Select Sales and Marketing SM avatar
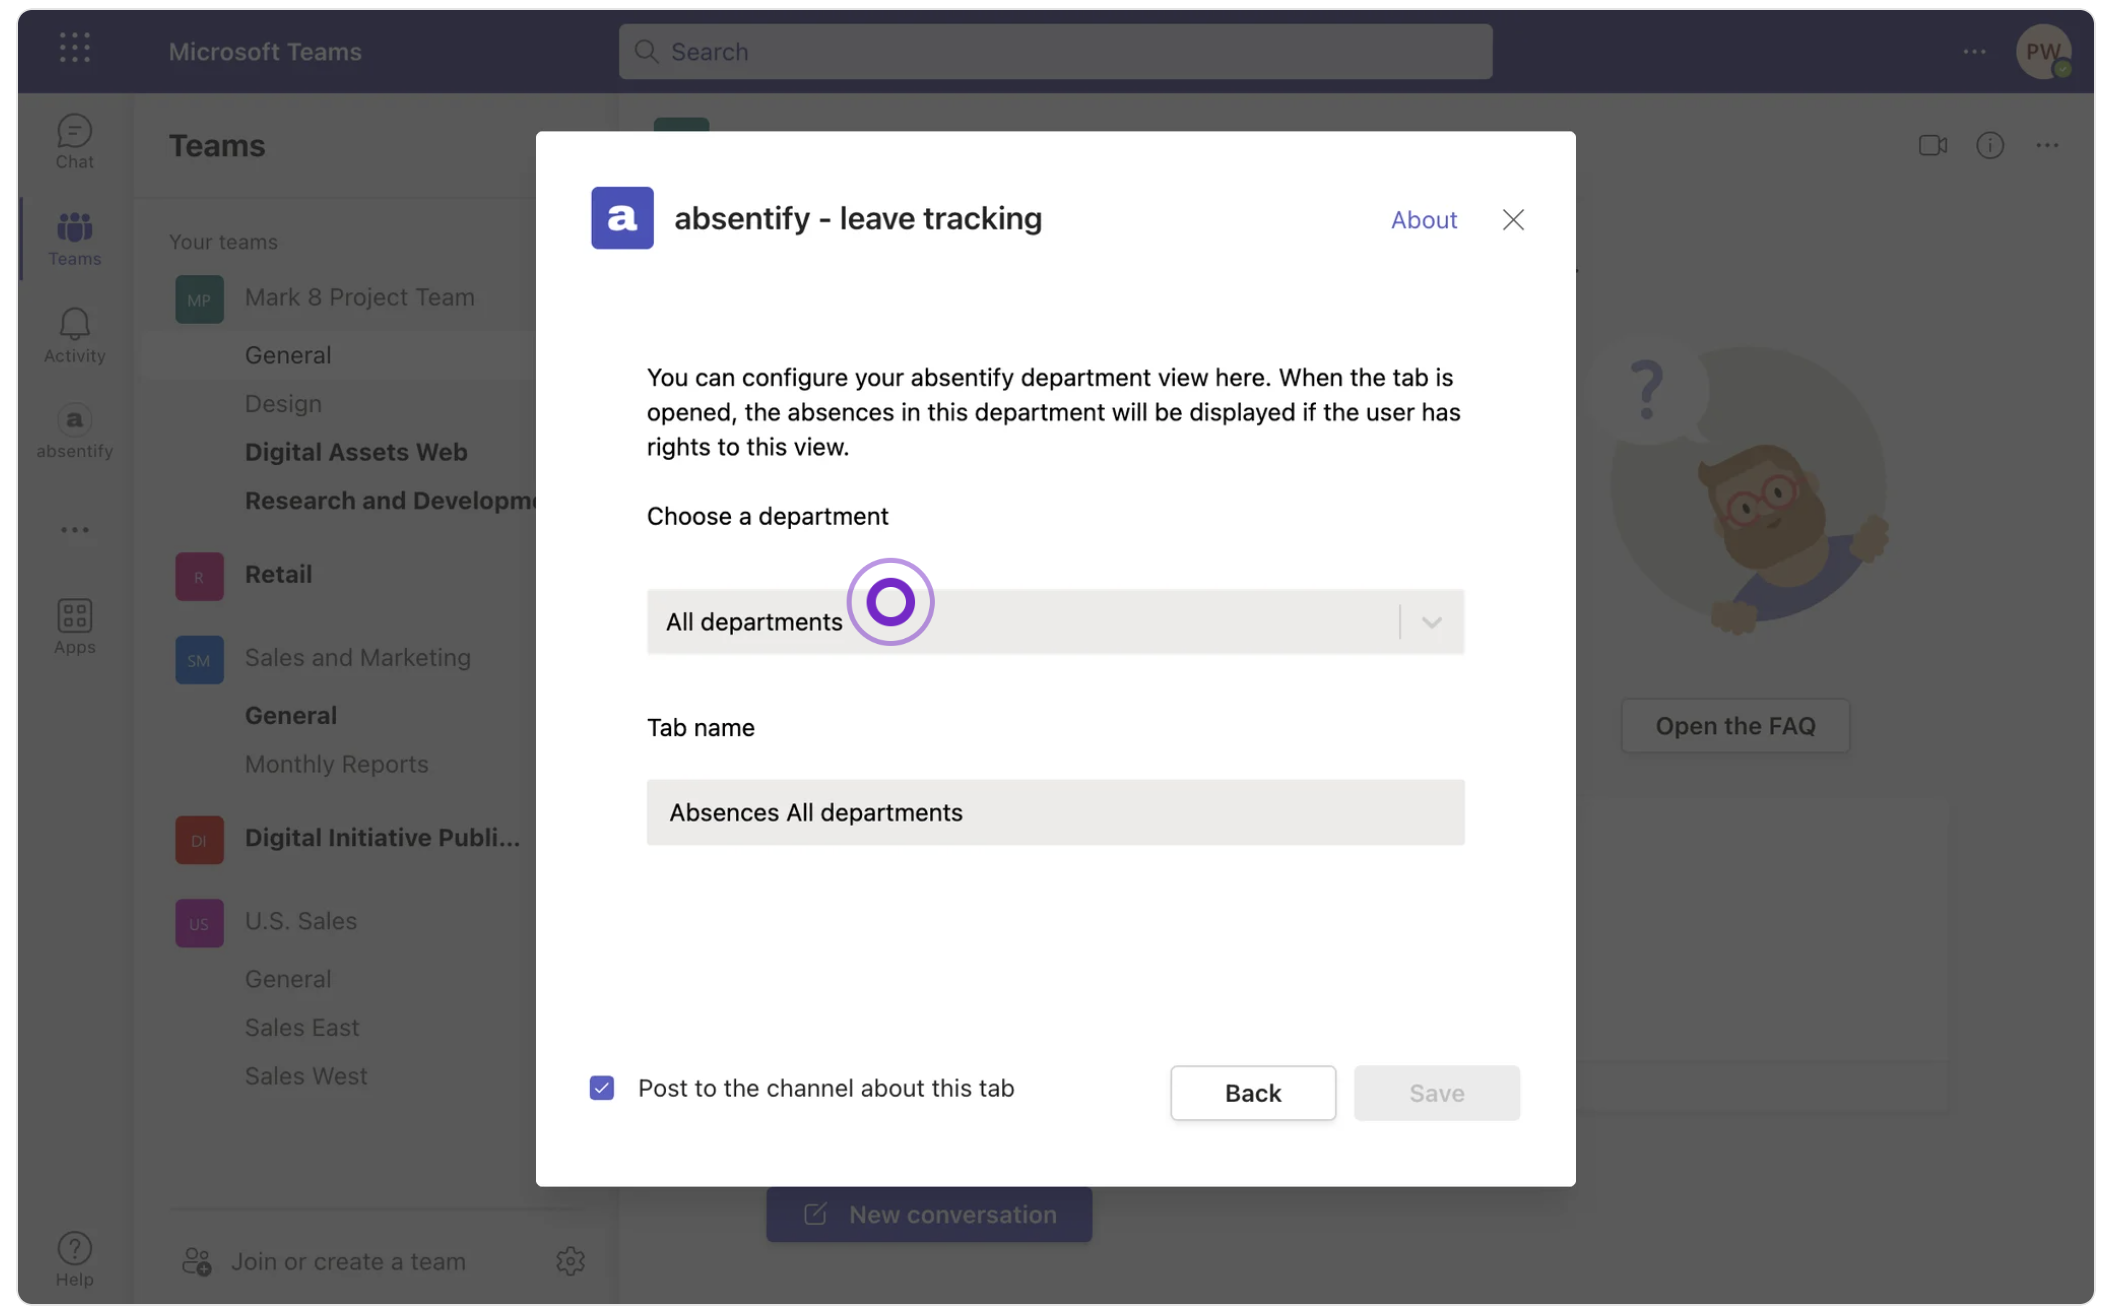 199,660
